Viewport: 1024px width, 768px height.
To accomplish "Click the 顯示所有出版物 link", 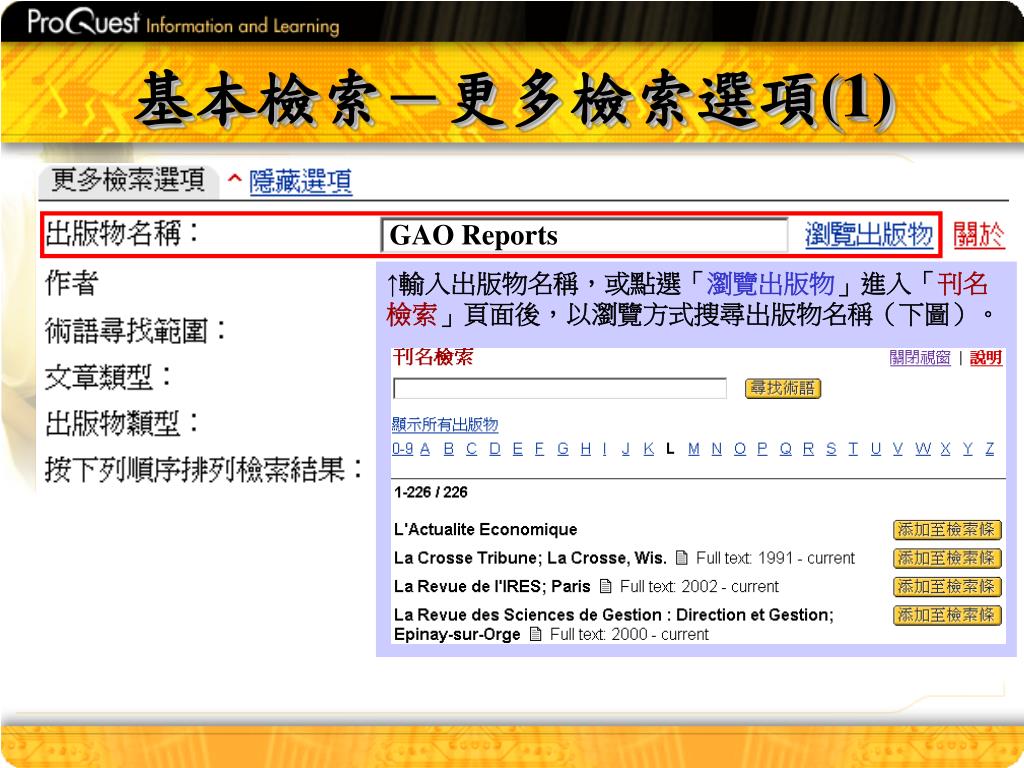I will tap(445, 424).
